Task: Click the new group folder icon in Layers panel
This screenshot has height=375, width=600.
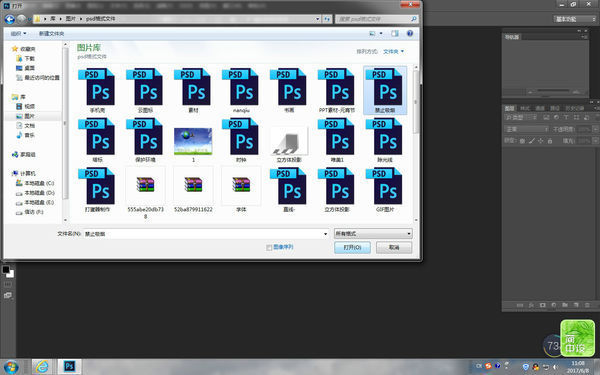Action: (565, 305)
